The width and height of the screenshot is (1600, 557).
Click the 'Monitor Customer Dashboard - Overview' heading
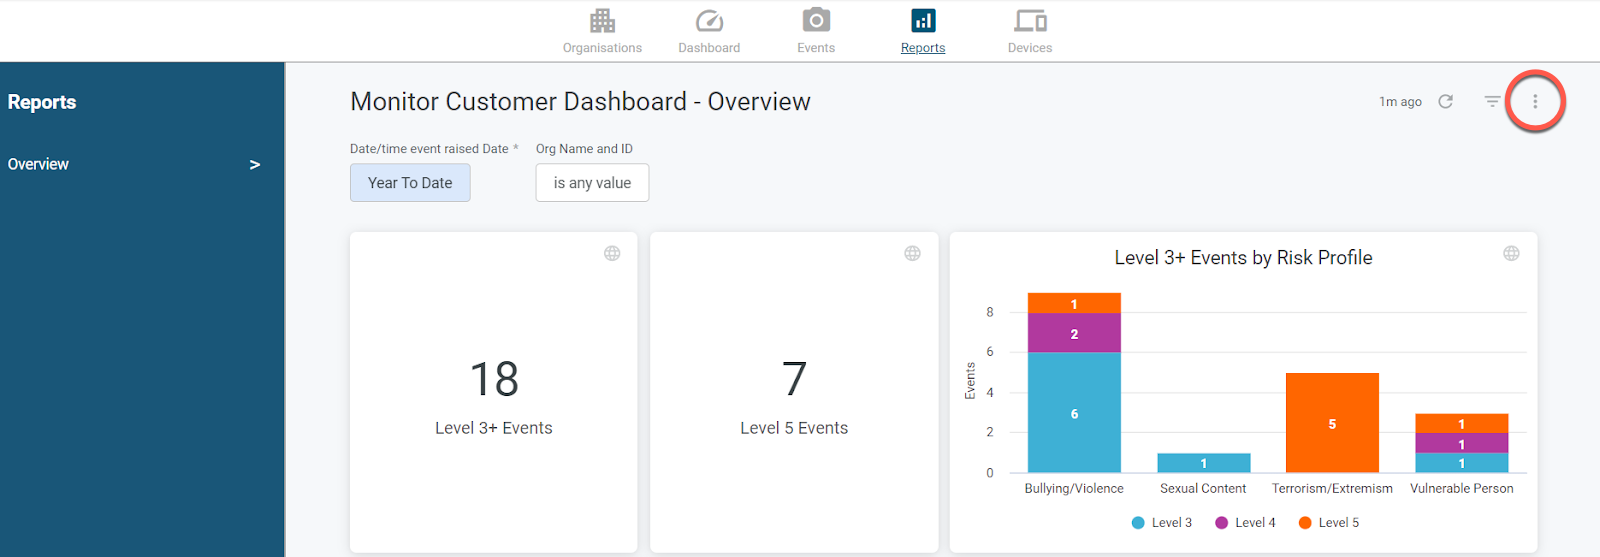[580, 102]
